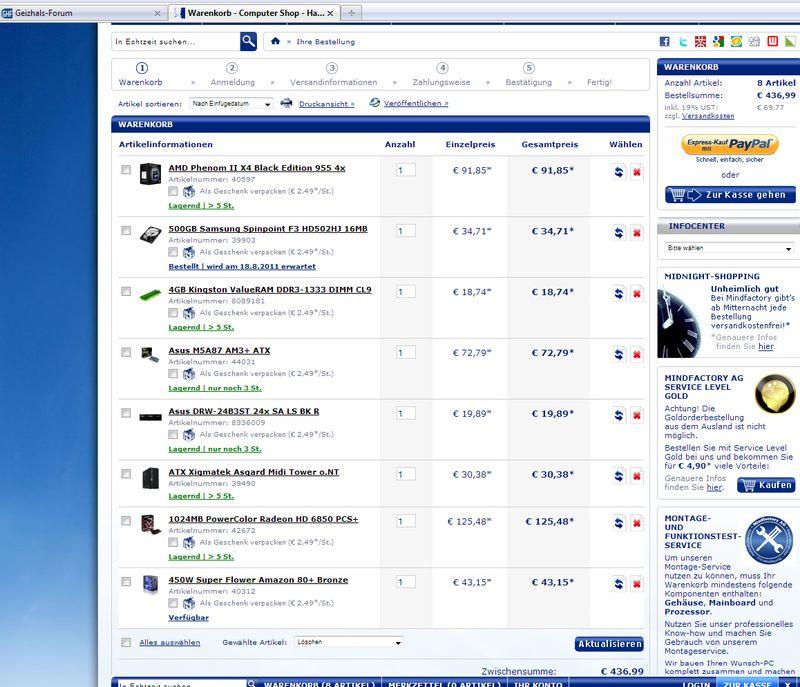Open a new browser tab

coord(351,13)
